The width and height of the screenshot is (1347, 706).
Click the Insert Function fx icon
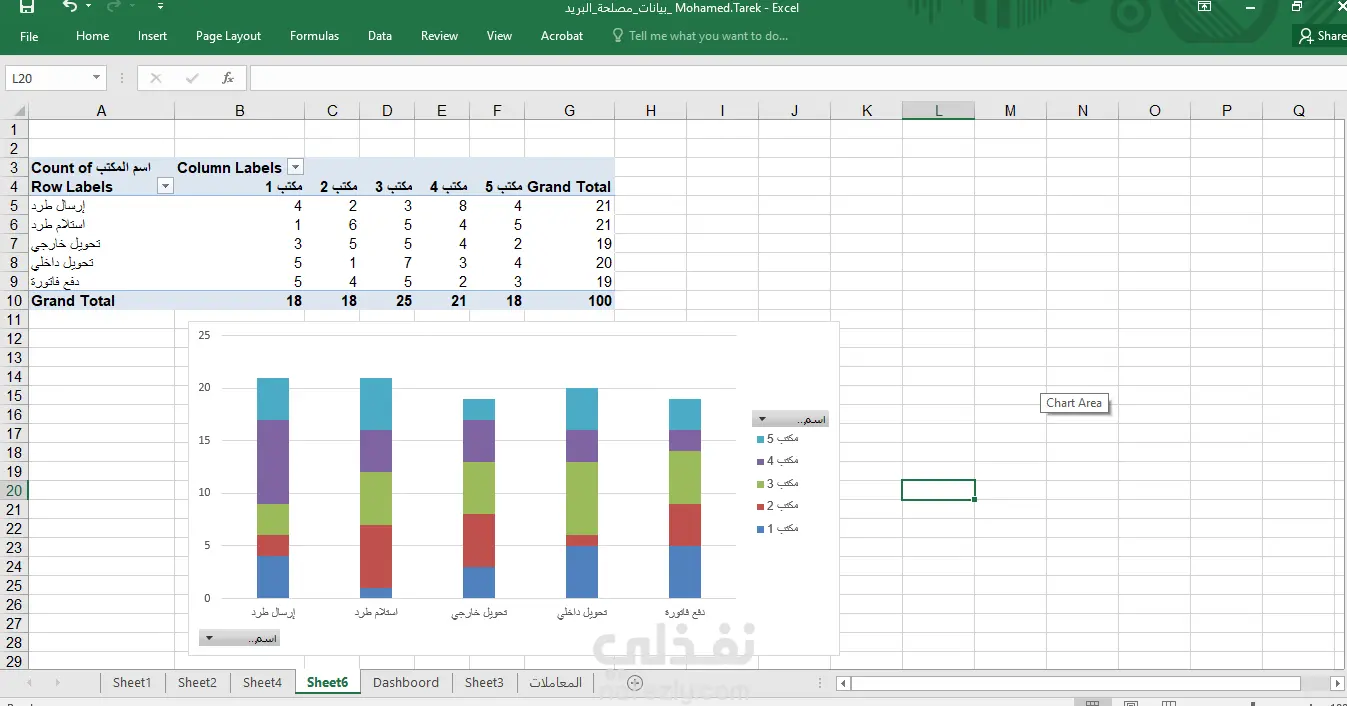pos(228,78)
